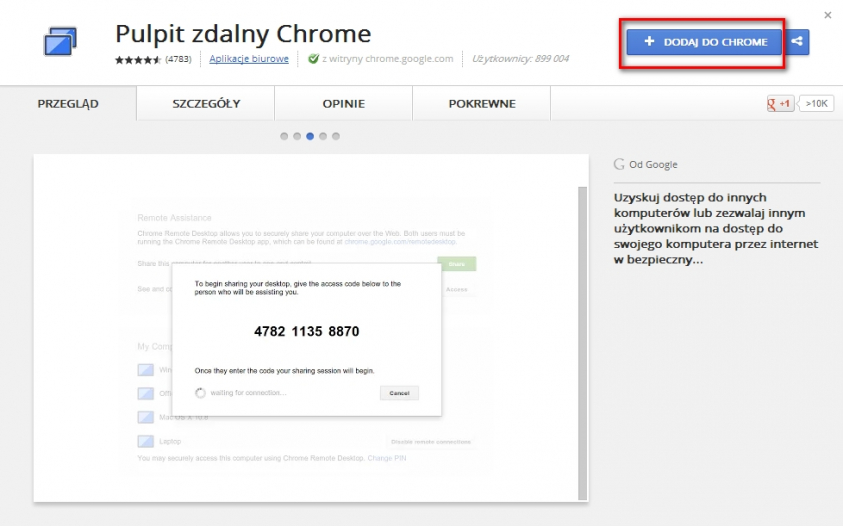Click the green verified checkmark icon
Image resolution: width=843 pixels, height=526 pixels.
(x=314, y=59)
